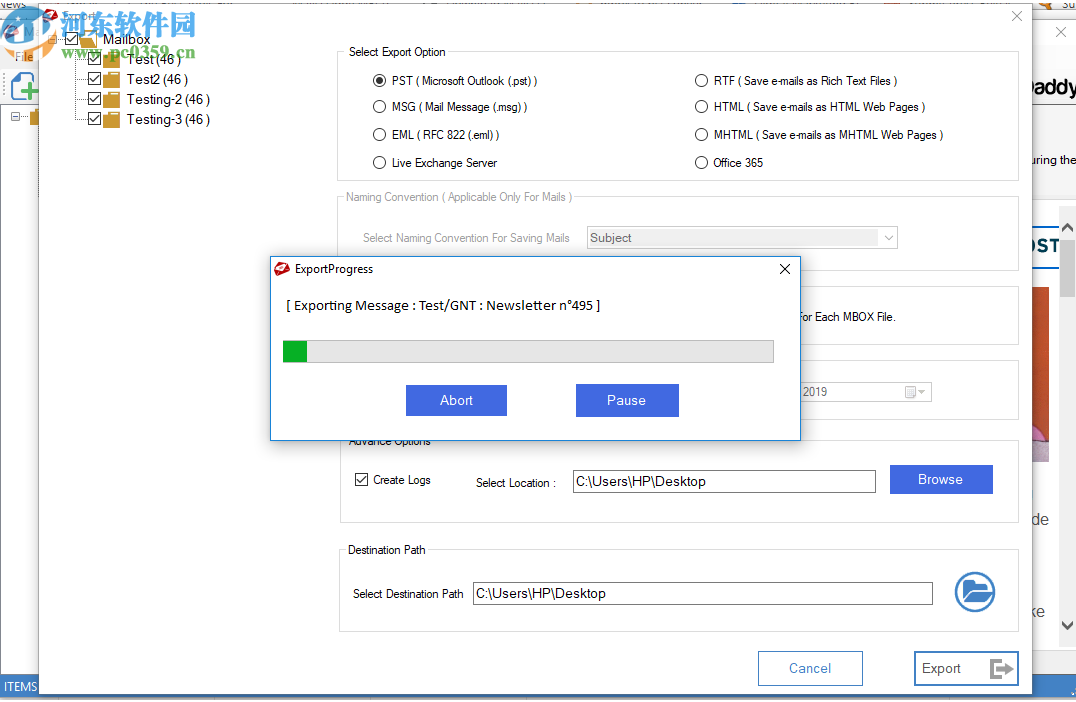Click the add-new-file icon in left sidebar
This screenshot has width=1076, height=702.
pyautogui.click(x=22, y=86)
